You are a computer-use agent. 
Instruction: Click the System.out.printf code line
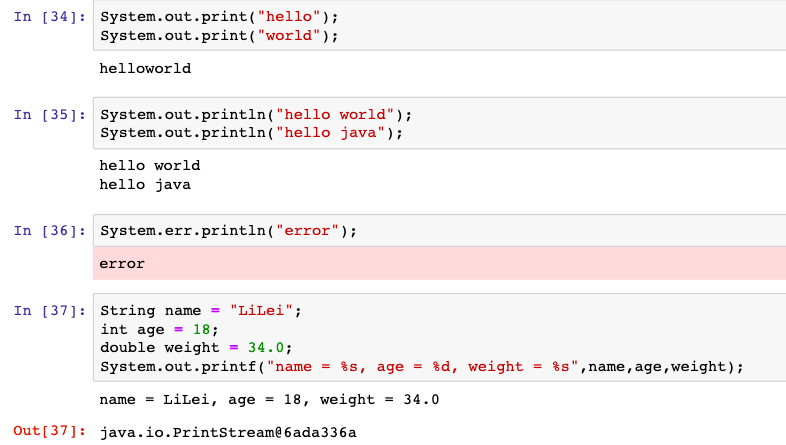point(422,366)
